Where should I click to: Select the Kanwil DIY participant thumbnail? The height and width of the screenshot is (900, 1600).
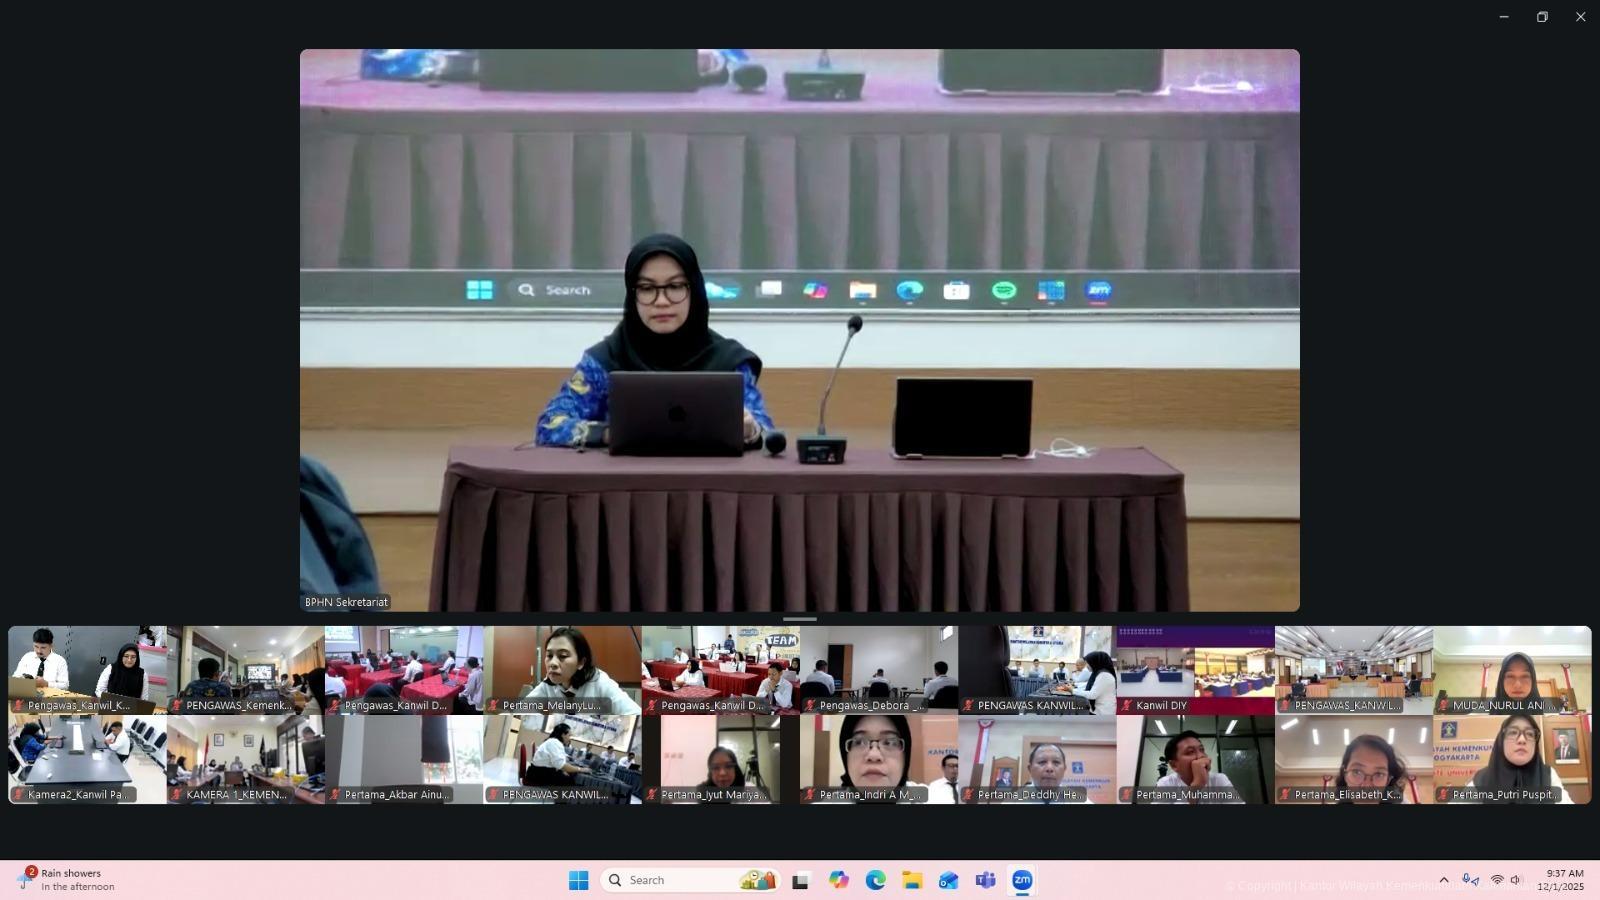tap(1195, 669)
